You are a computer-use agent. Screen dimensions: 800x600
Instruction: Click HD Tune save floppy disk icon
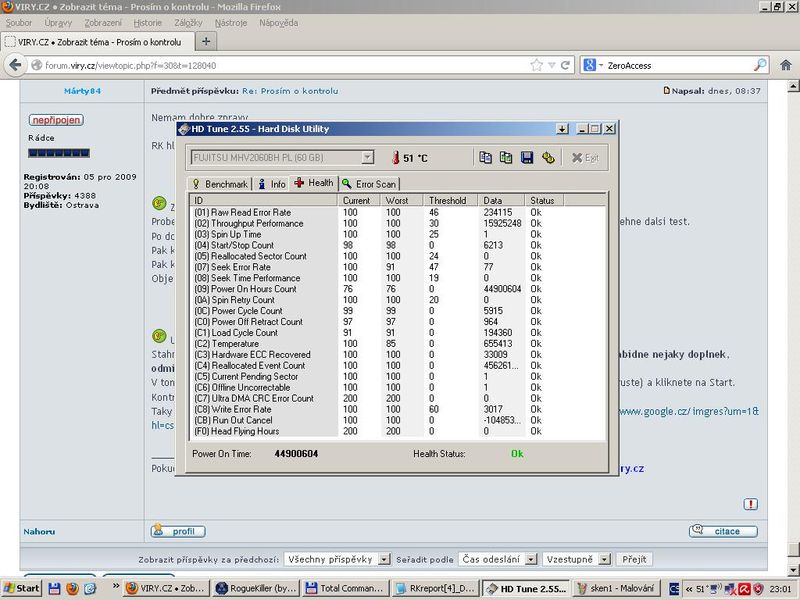click(x=527, y=157)
